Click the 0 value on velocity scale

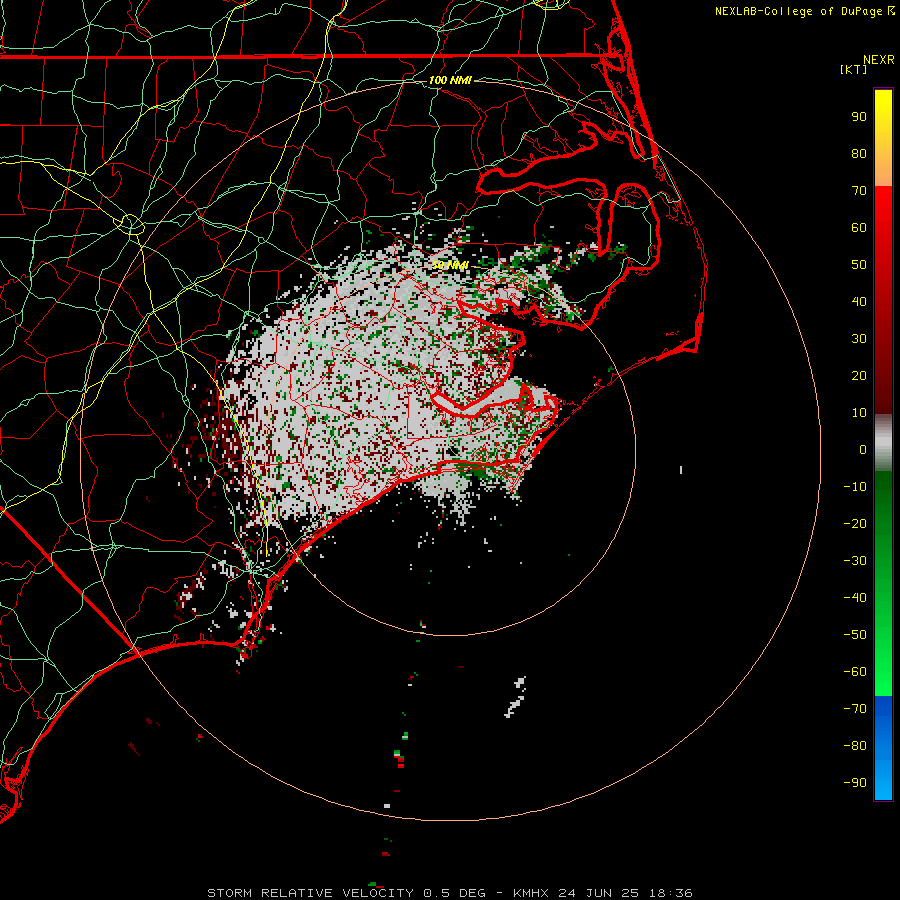tap(863, 450)
